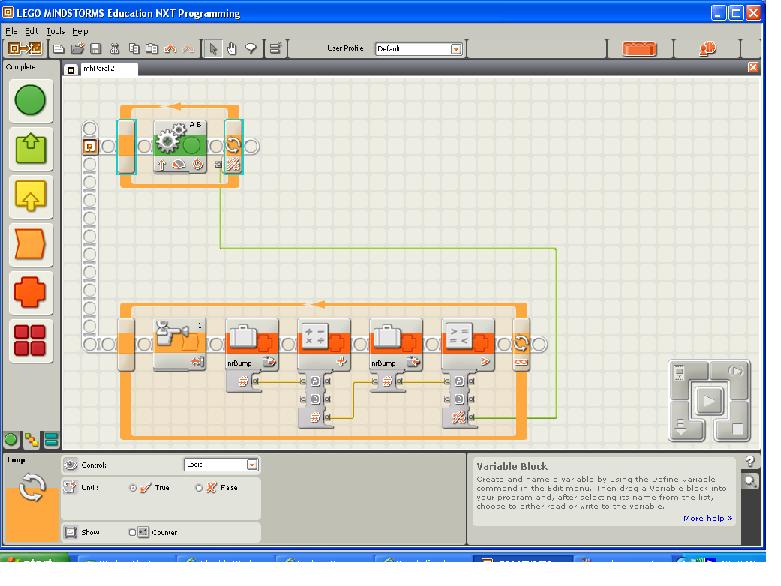Enable the Counter checkbox
This screenshot has height=586, width=781.
click(132, 532)
